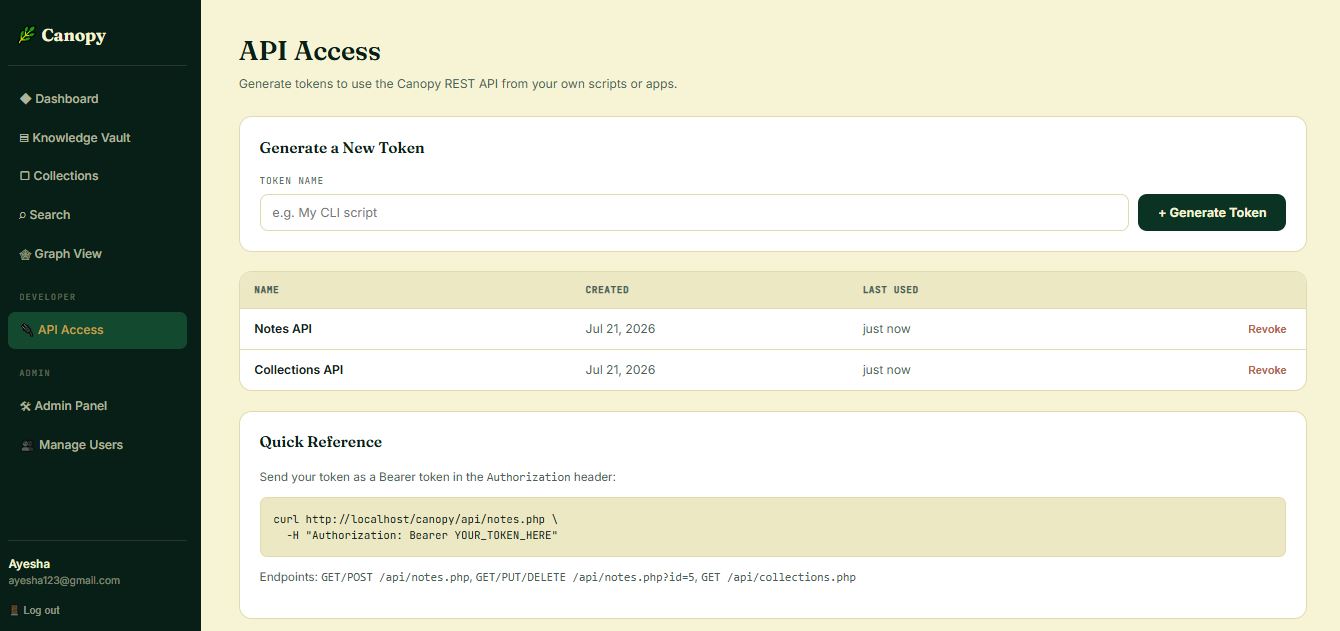The height and width of the screenshot is (631, 1340).
Task: Click the "Generate a New Token" heading
Action: click(342, 148)
